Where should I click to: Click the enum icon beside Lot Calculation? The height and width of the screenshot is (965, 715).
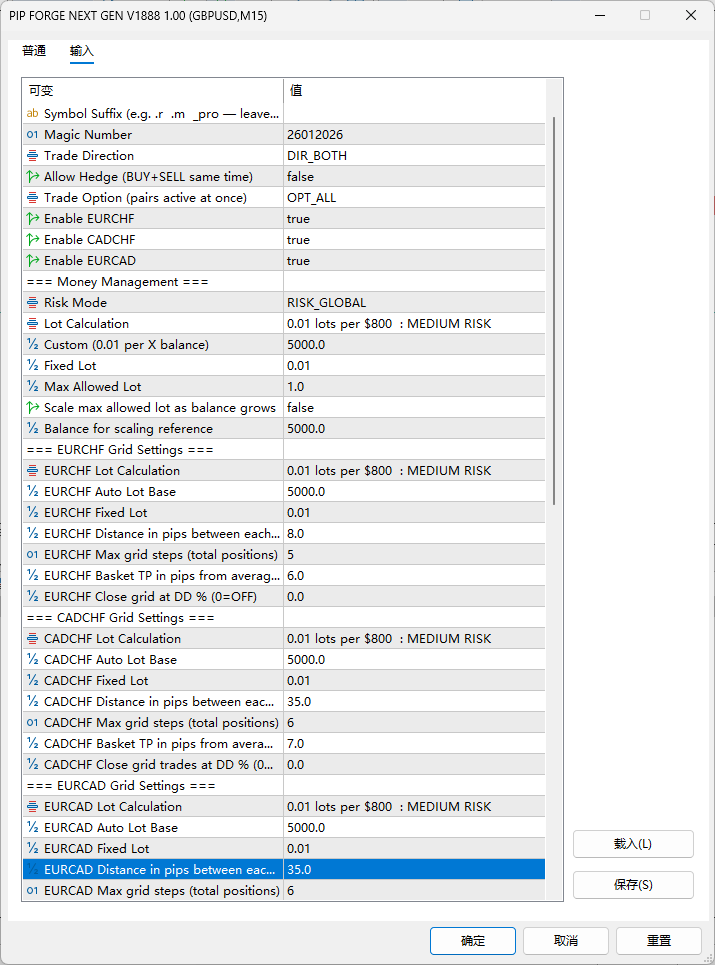click(33, 323)
